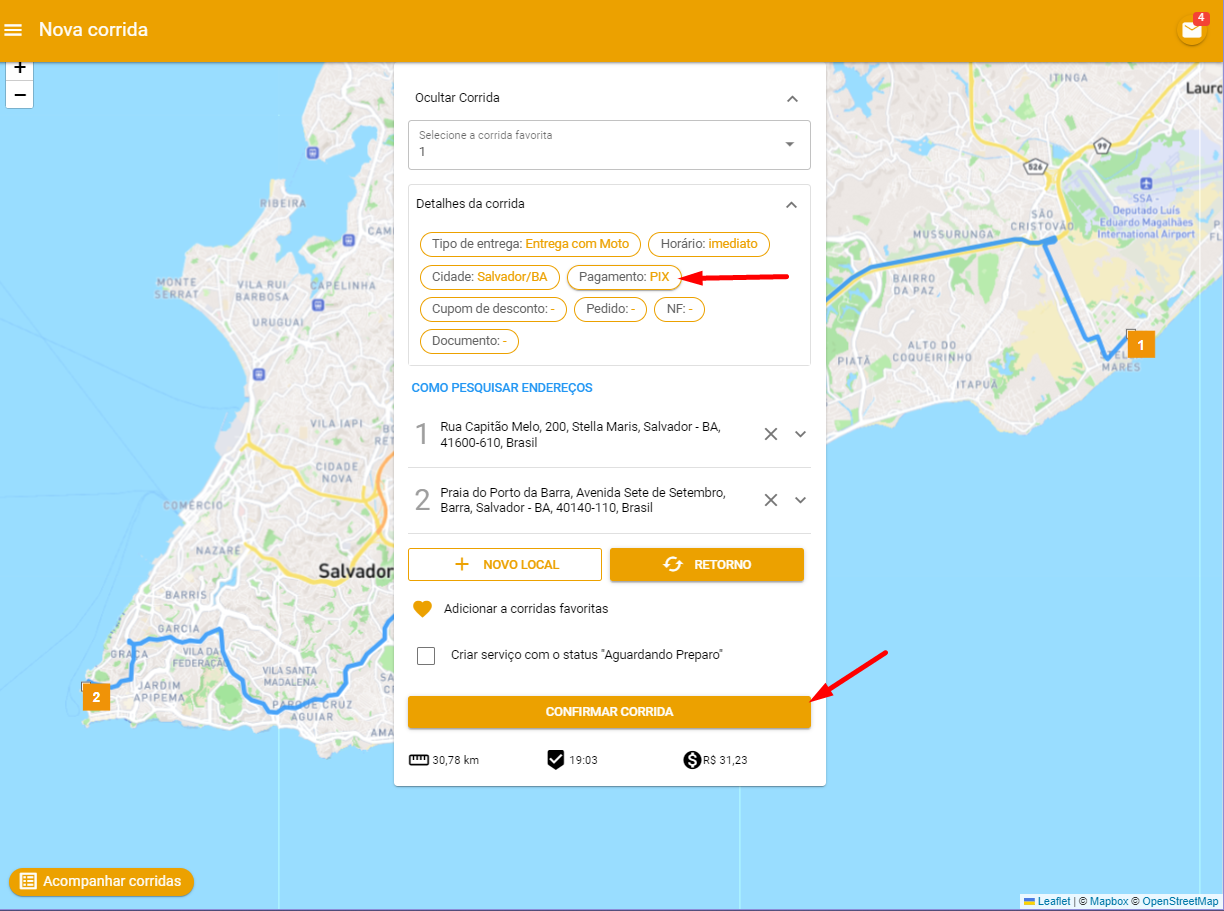Click the Rua Capitão Melo address text

[x=580, y=435]
